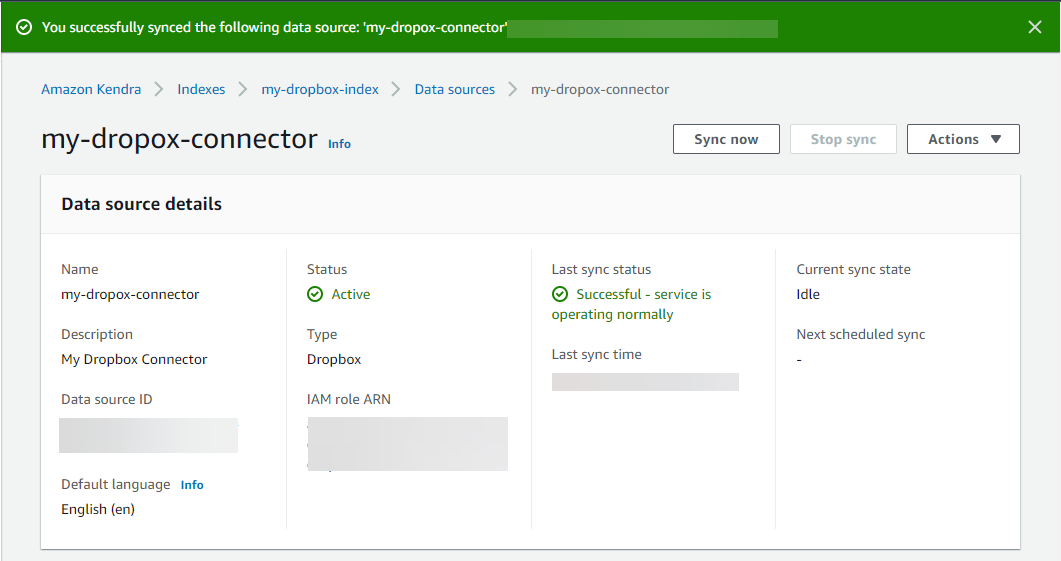Click the Stop sync button
This screenshot has height=561, width=1061.
pyautogui.click(x=843, y=139)
